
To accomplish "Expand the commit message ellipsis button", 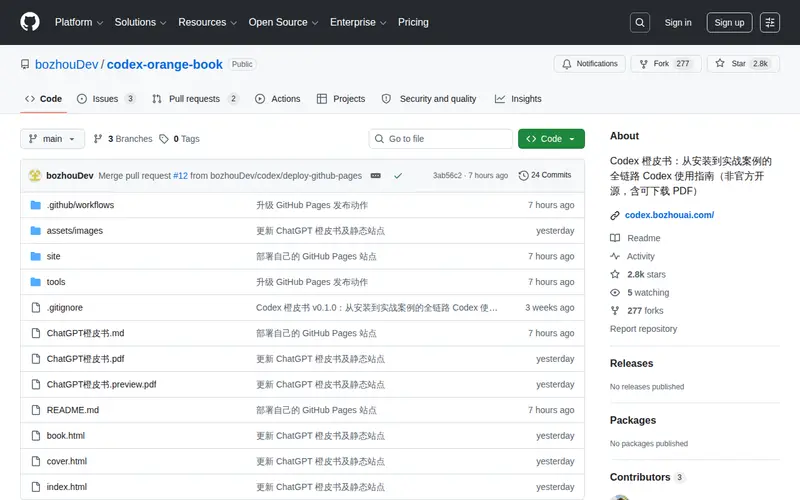I will [376, 176].
